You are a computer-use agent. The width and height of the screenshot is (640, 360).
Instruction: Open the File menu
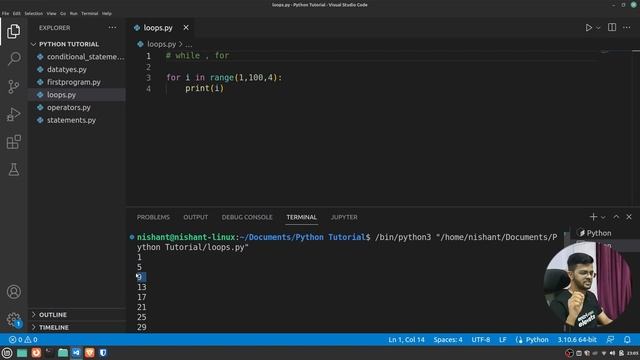[5, 13]
